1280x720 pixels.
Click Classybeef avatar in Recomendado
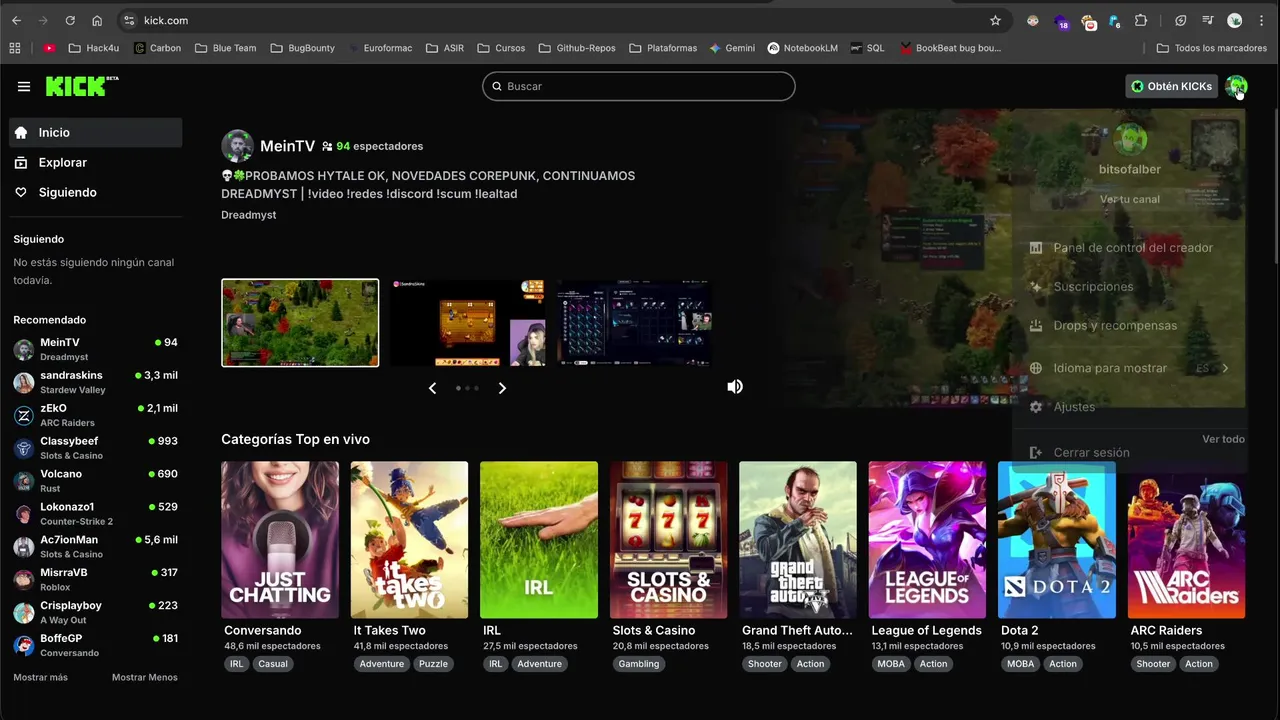click(23, 448)
